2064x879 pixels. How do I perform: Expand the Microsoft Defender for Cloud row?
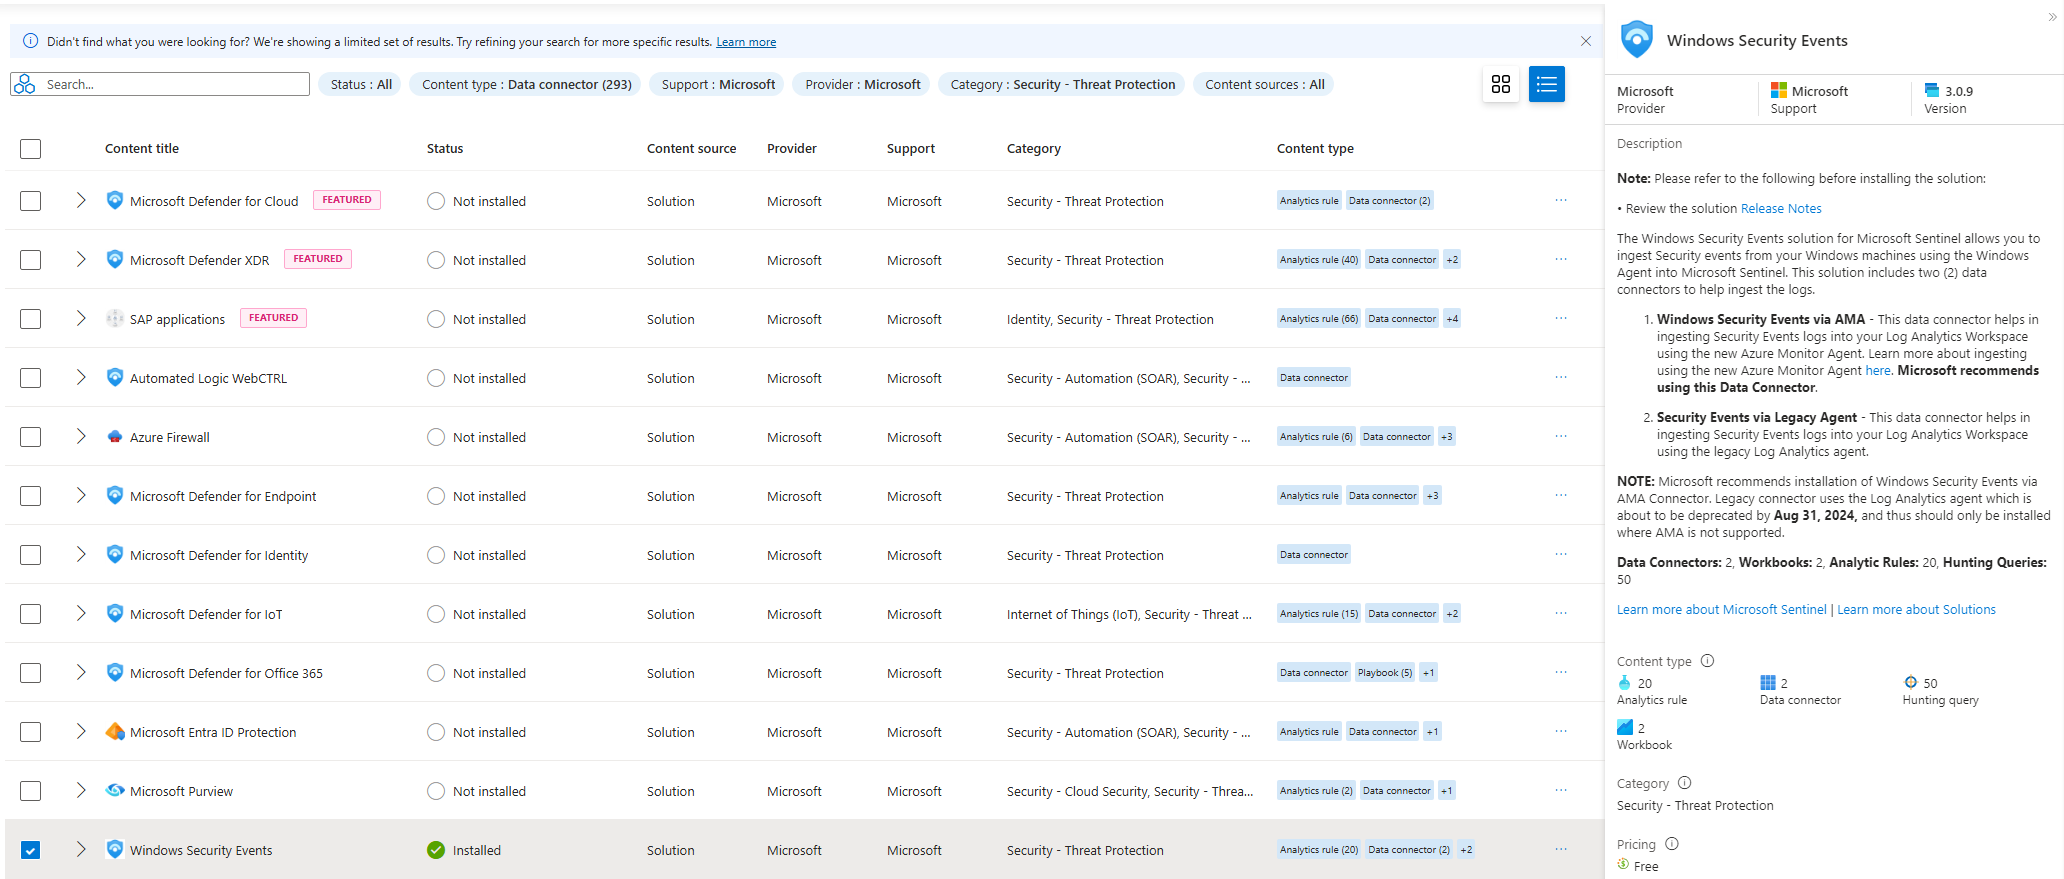coord(81,201)
